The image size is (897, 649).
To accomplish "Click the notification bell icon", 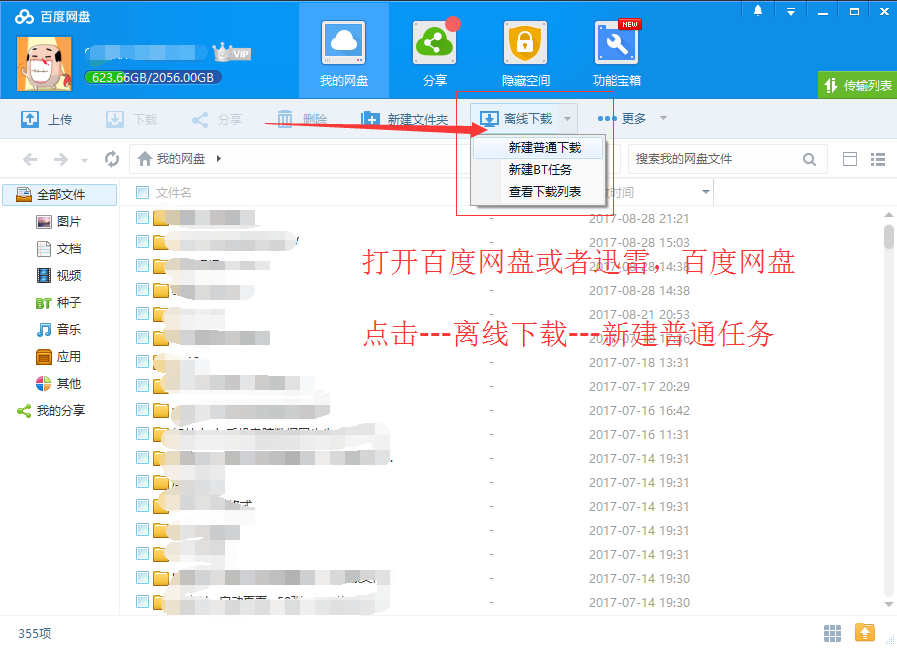I will tap(758, 11).
